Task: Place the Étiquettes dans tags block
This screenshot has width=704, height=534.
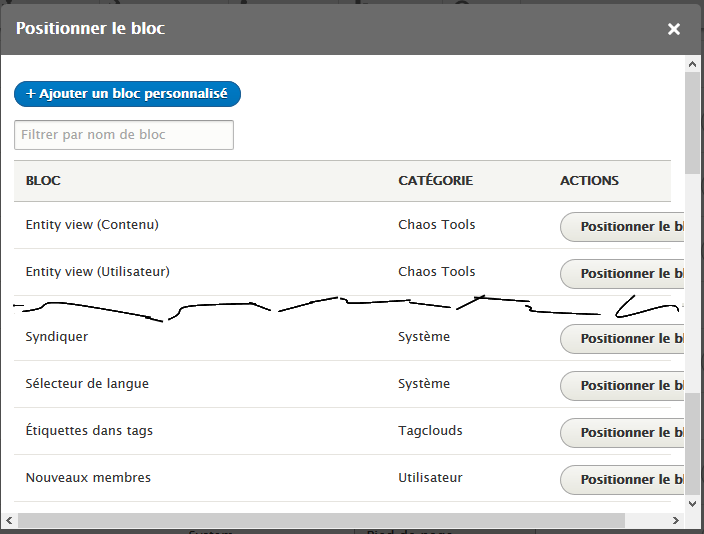Action: 622,433
